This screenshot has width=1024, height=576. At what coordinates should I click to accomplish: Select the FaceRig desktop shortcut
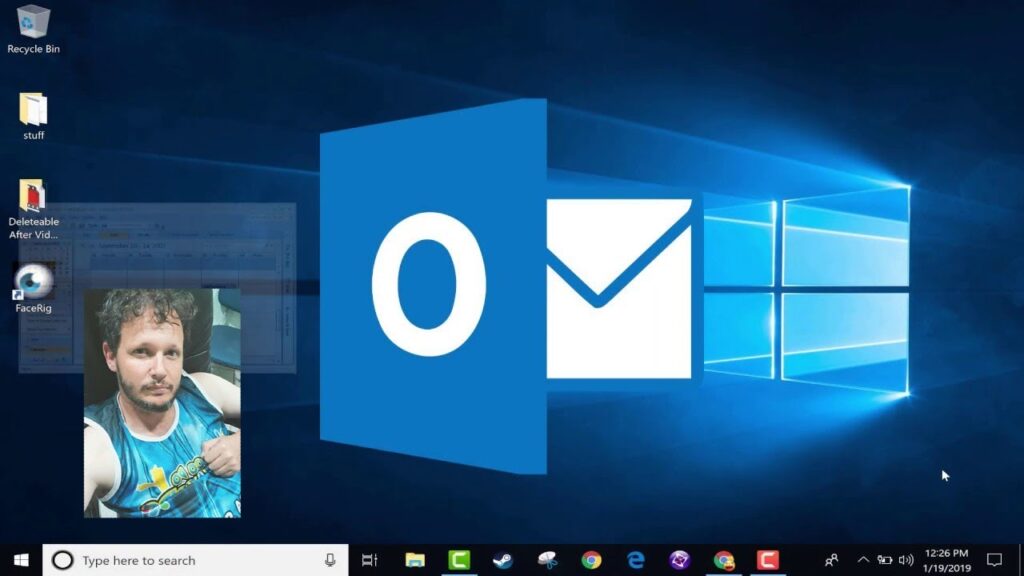coord(33,288)
